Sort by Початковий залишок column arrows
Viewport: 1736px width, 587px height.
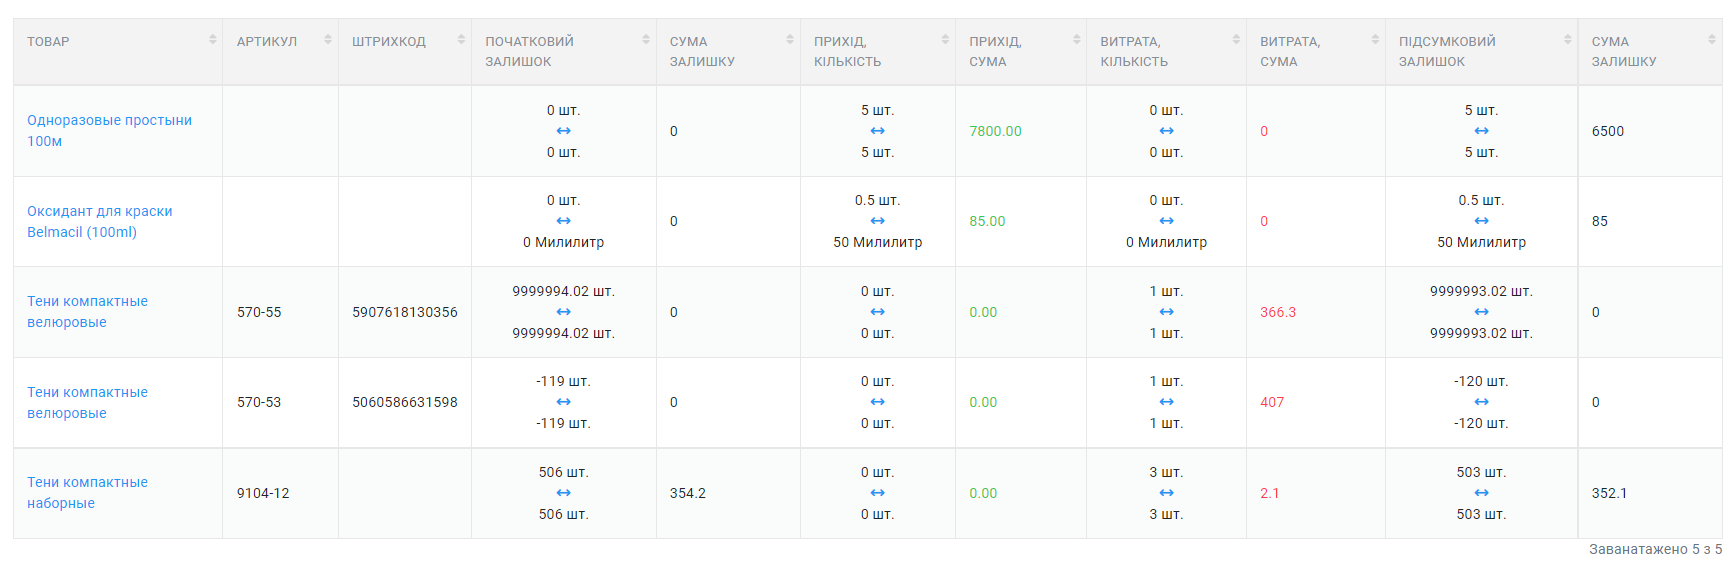(646, 40)
